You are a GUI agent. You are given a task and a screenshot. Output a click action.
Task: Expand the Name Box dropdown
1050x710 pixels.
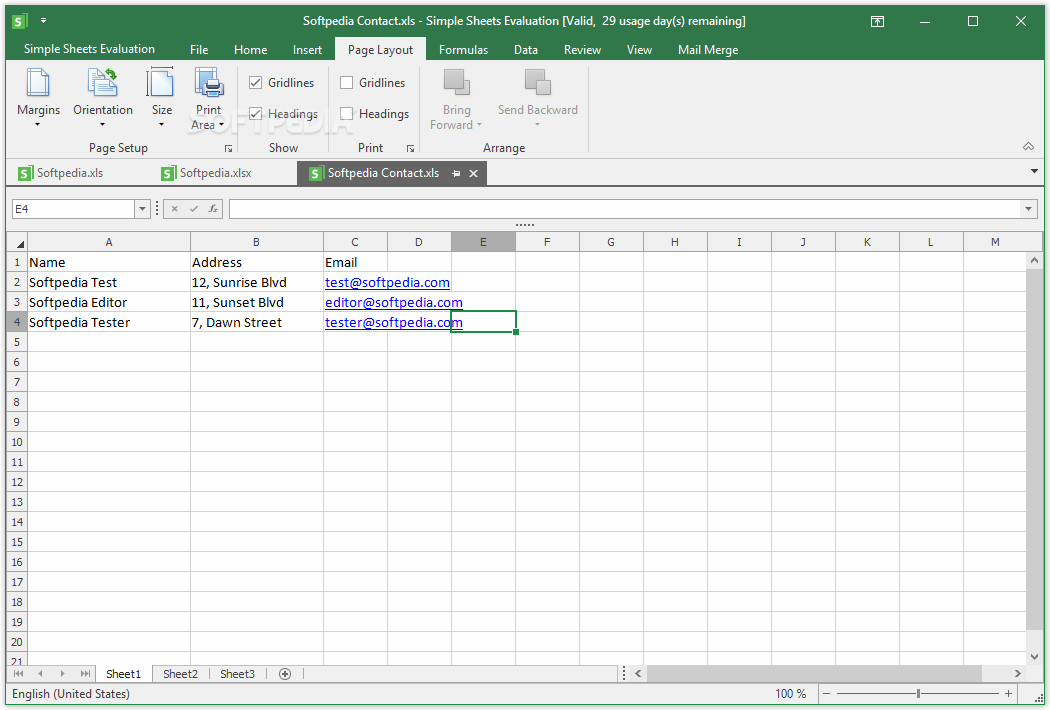pos(142,209)
